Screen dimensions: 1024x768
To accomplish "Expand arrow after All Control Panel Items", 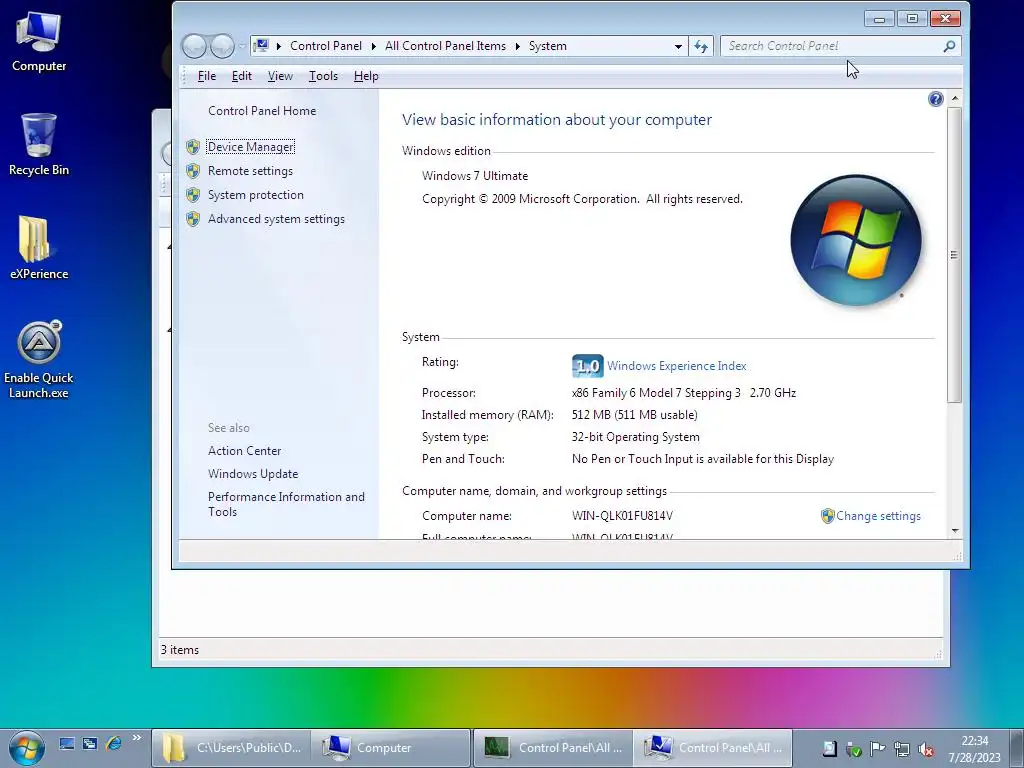I will coord(517,46).
